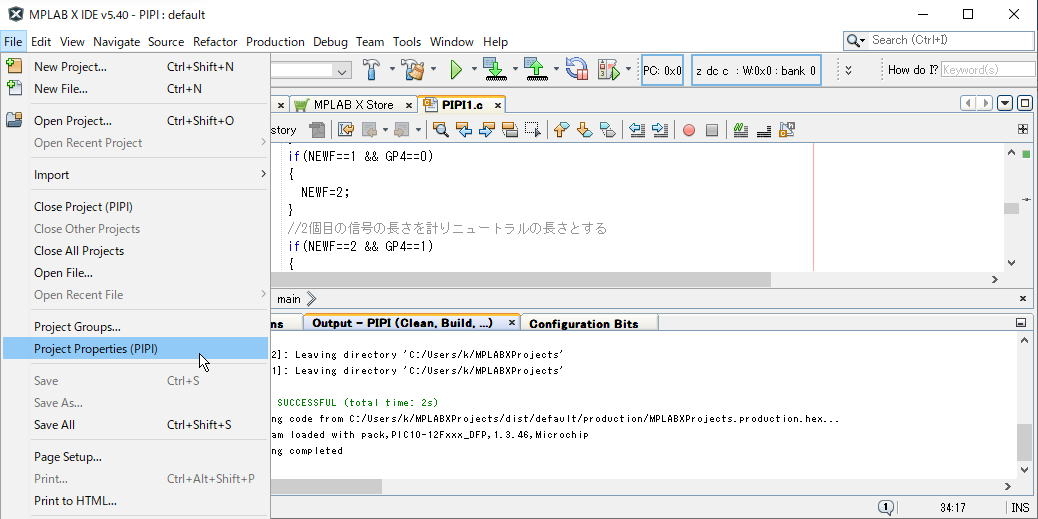Open dropdown arrow beside Clean and Build
1038x519 pixels.
point(433,69)
